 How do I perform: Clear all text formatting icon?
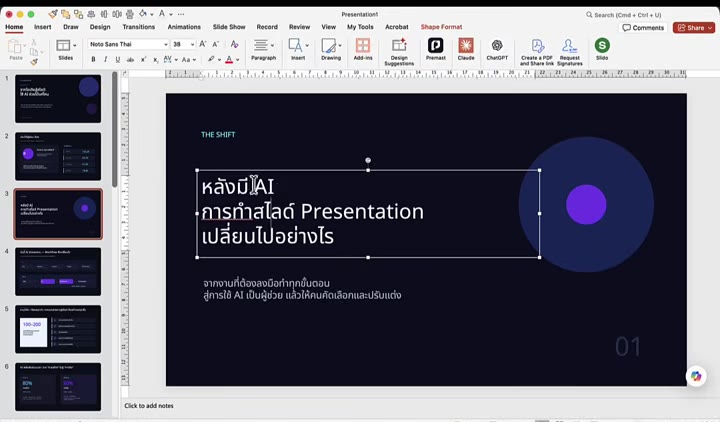coord(234,44)
